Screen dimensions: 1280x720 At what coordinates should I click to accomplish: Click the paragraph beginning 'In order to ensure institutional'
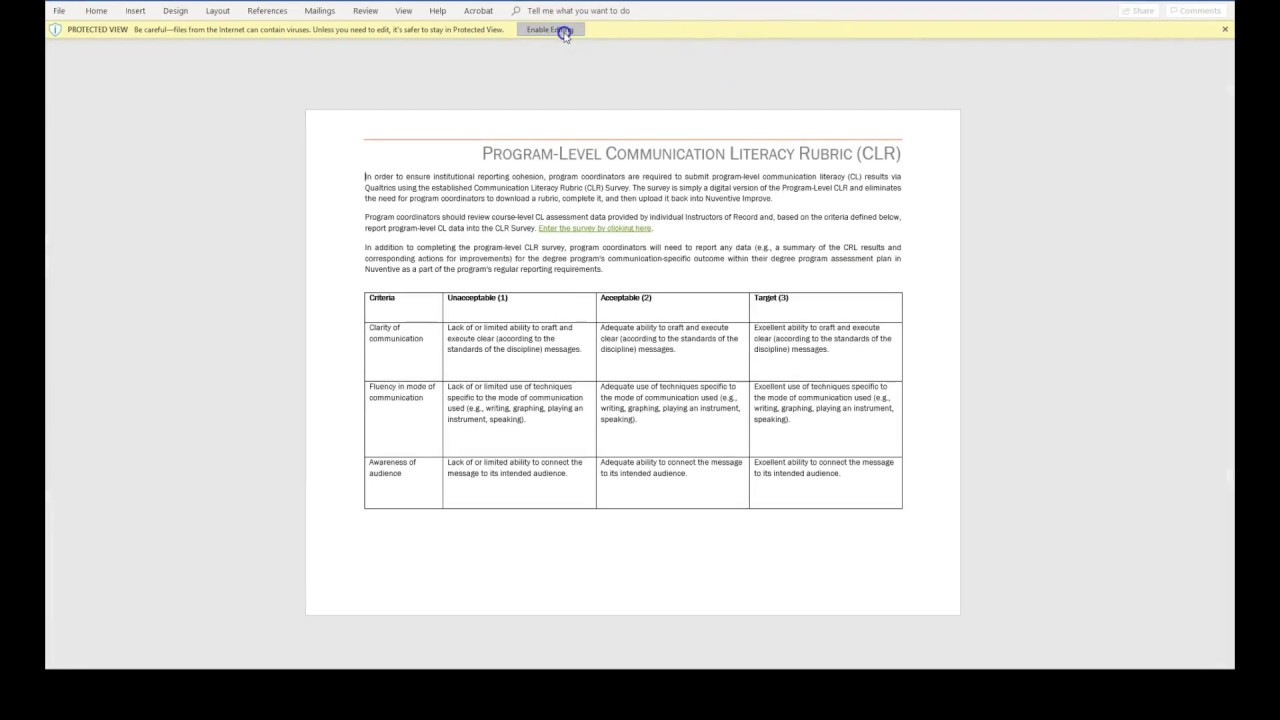(x=633, y=187)
